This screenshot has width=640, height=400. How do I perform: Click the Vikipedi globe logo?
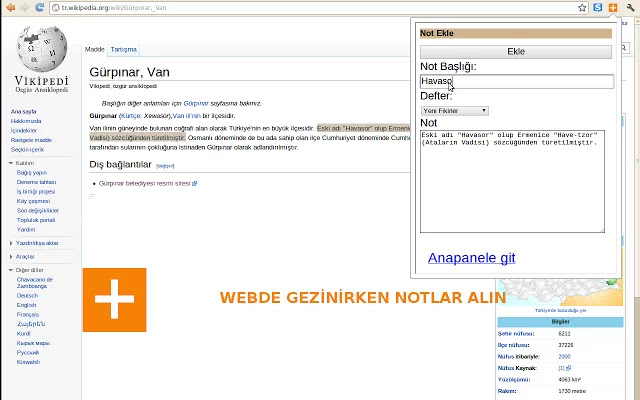[42, 49]
